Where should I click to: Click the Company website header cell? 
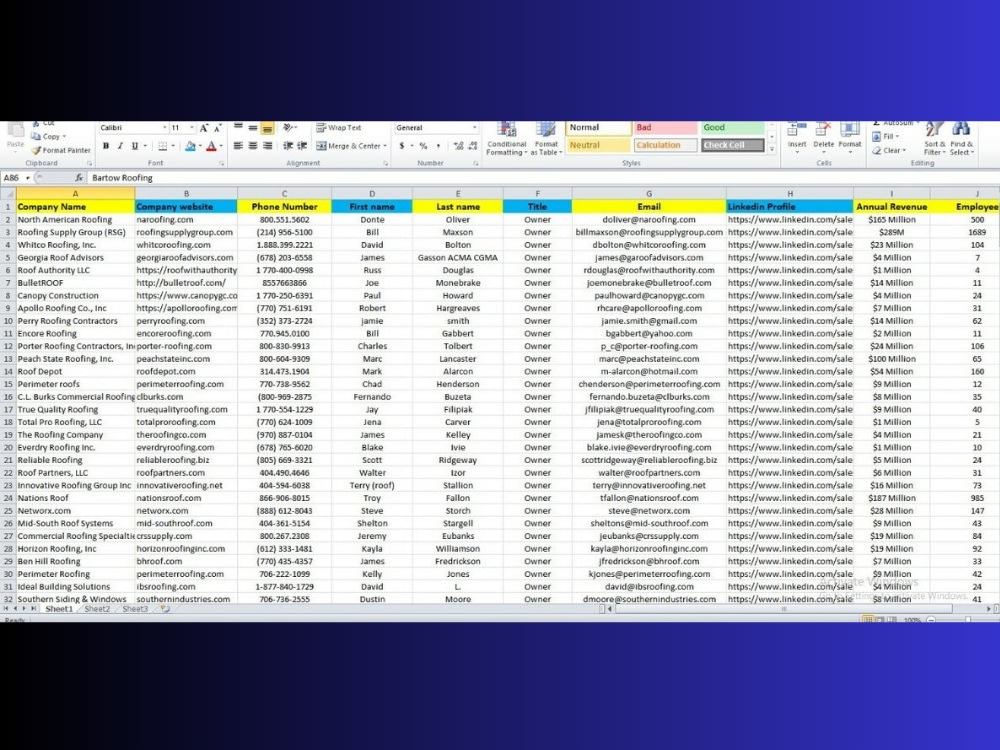click(x=186, y=207)
